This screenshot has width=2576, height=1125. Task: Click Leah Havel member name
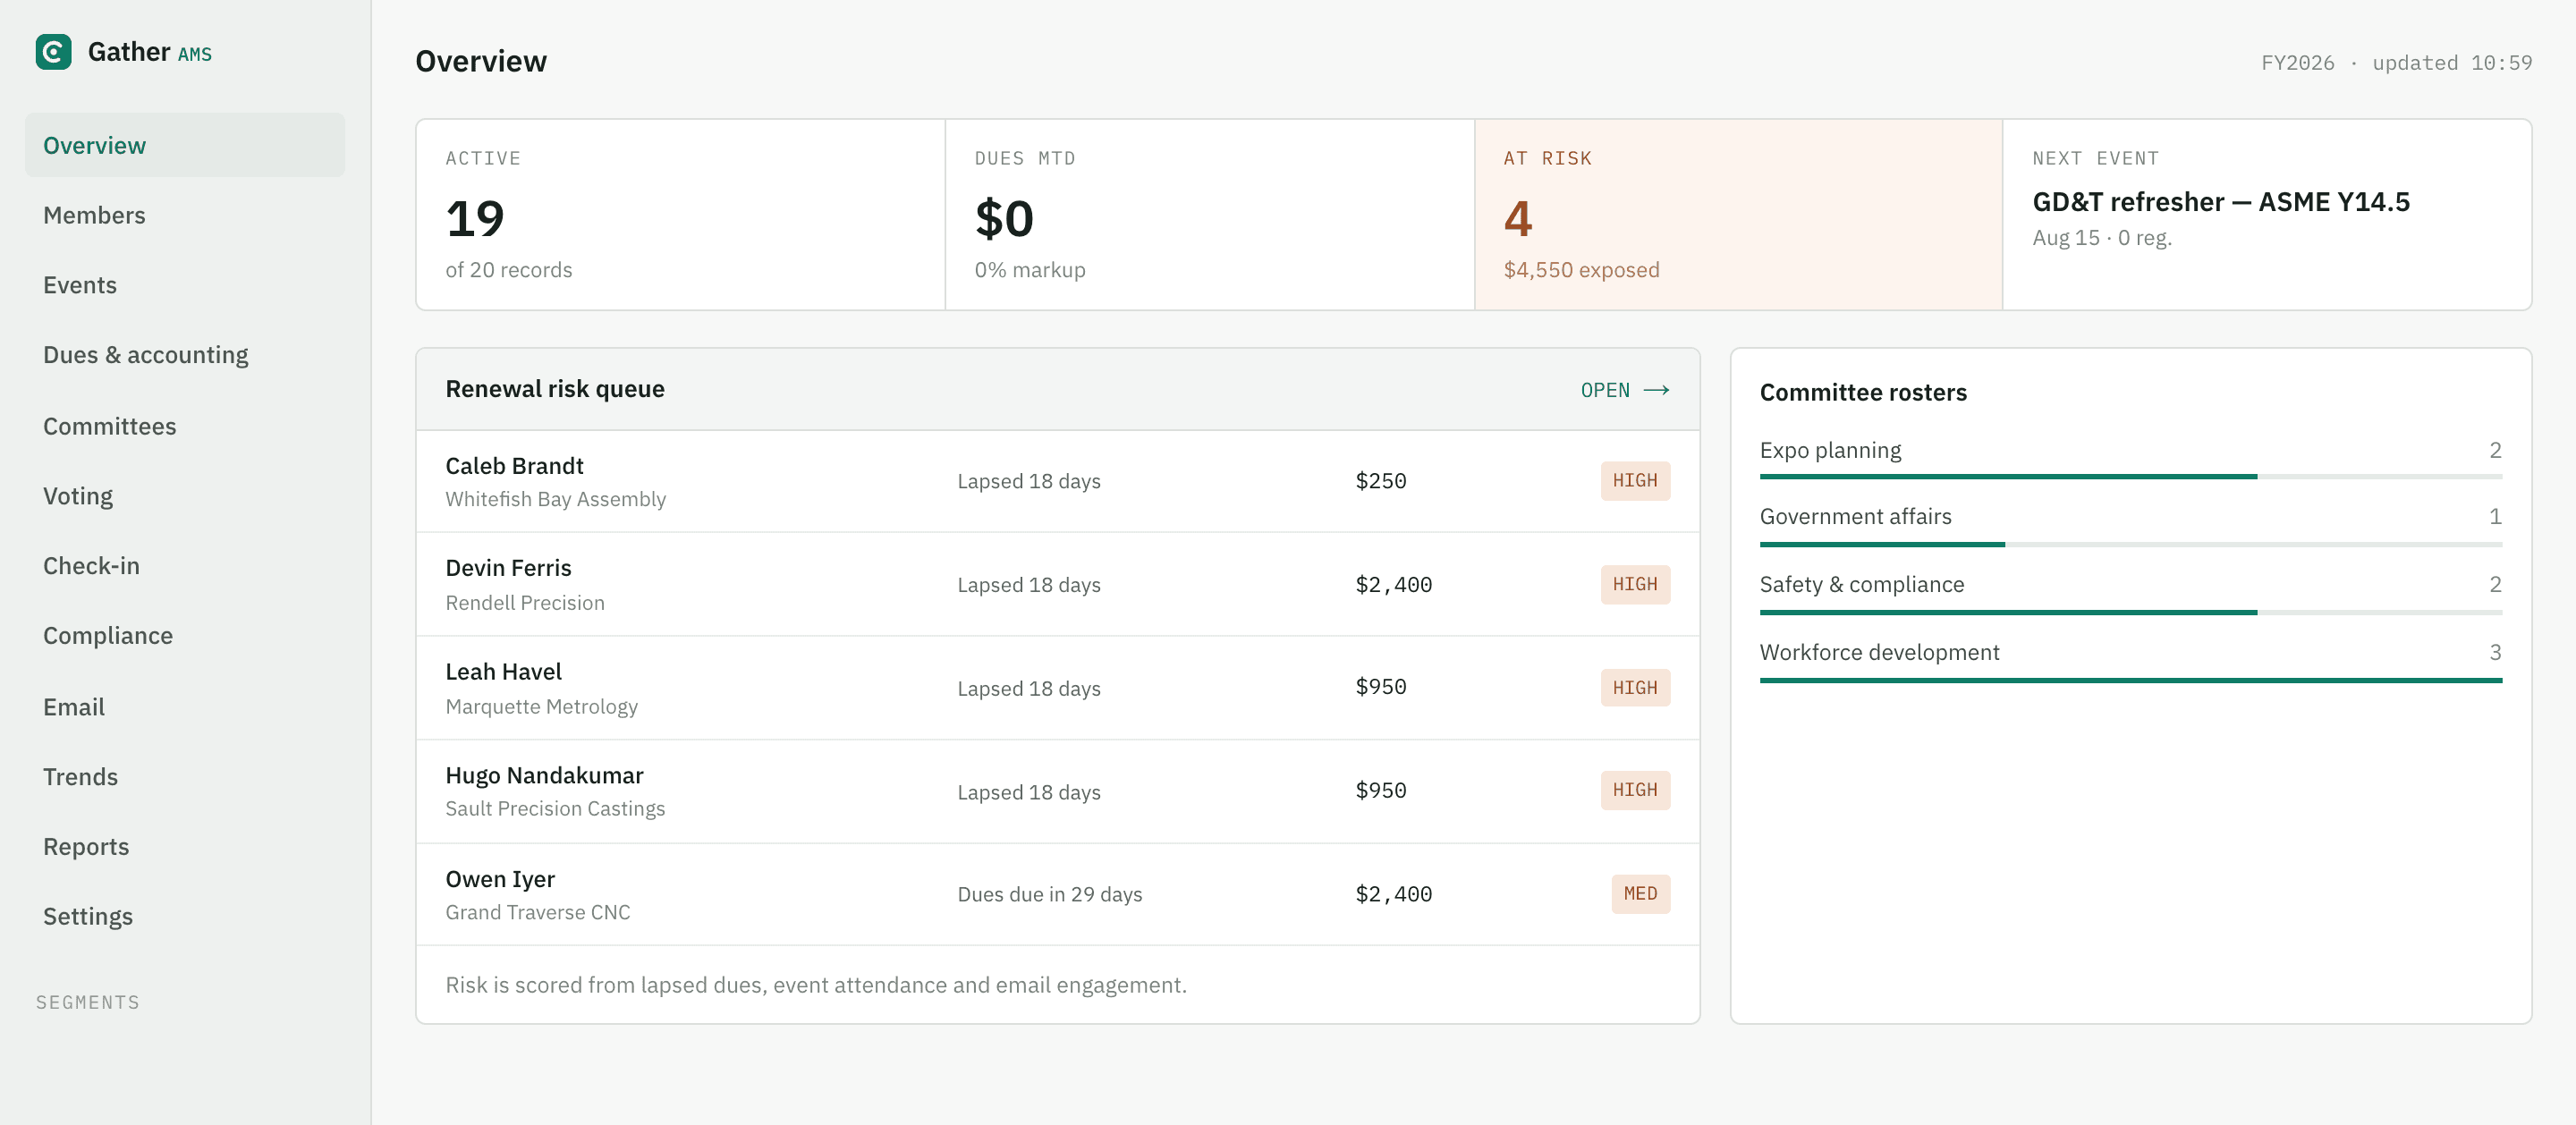click(503, 672)
